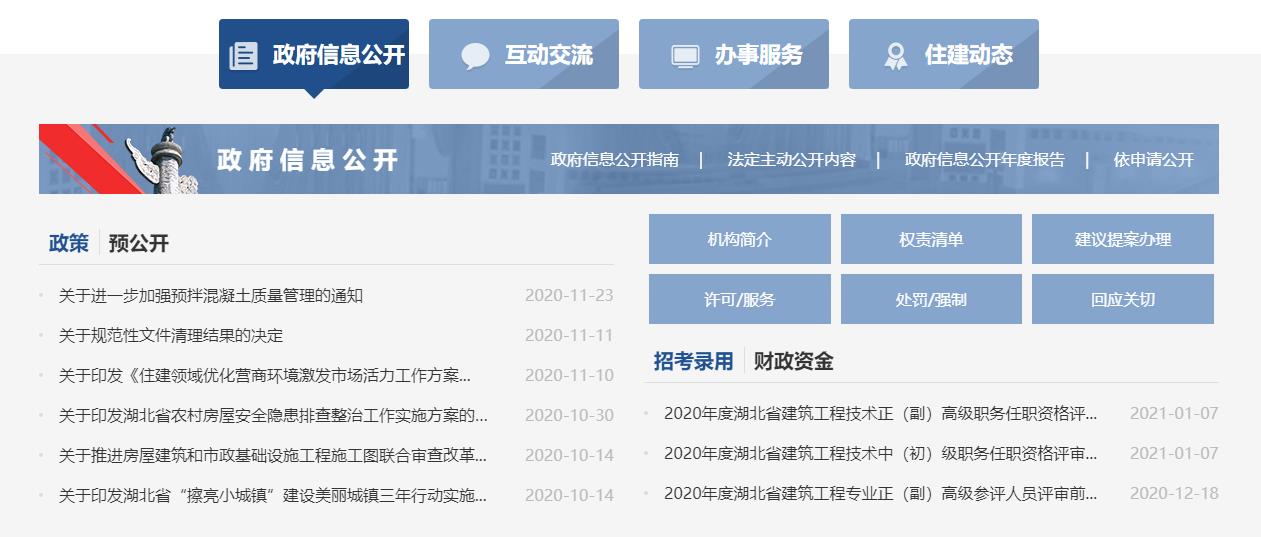Click the 许可/服务 button
This screenshot has height=537, width=1261.
739,299
